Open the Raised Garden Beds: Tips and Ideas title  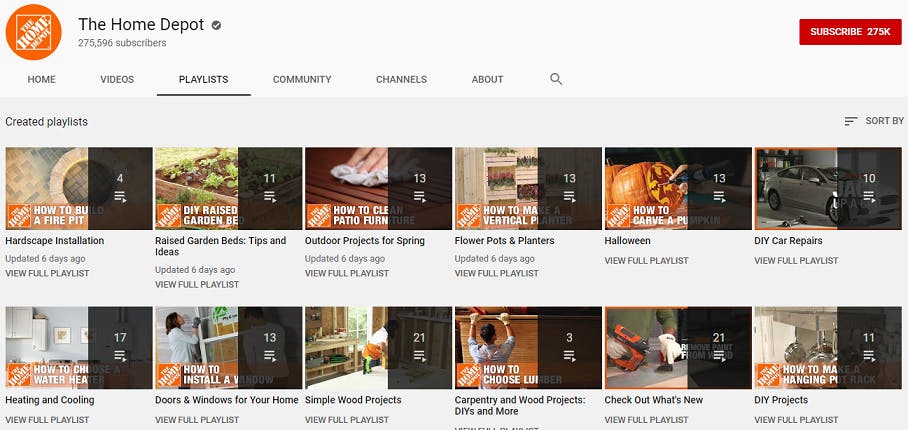point(221,247)
